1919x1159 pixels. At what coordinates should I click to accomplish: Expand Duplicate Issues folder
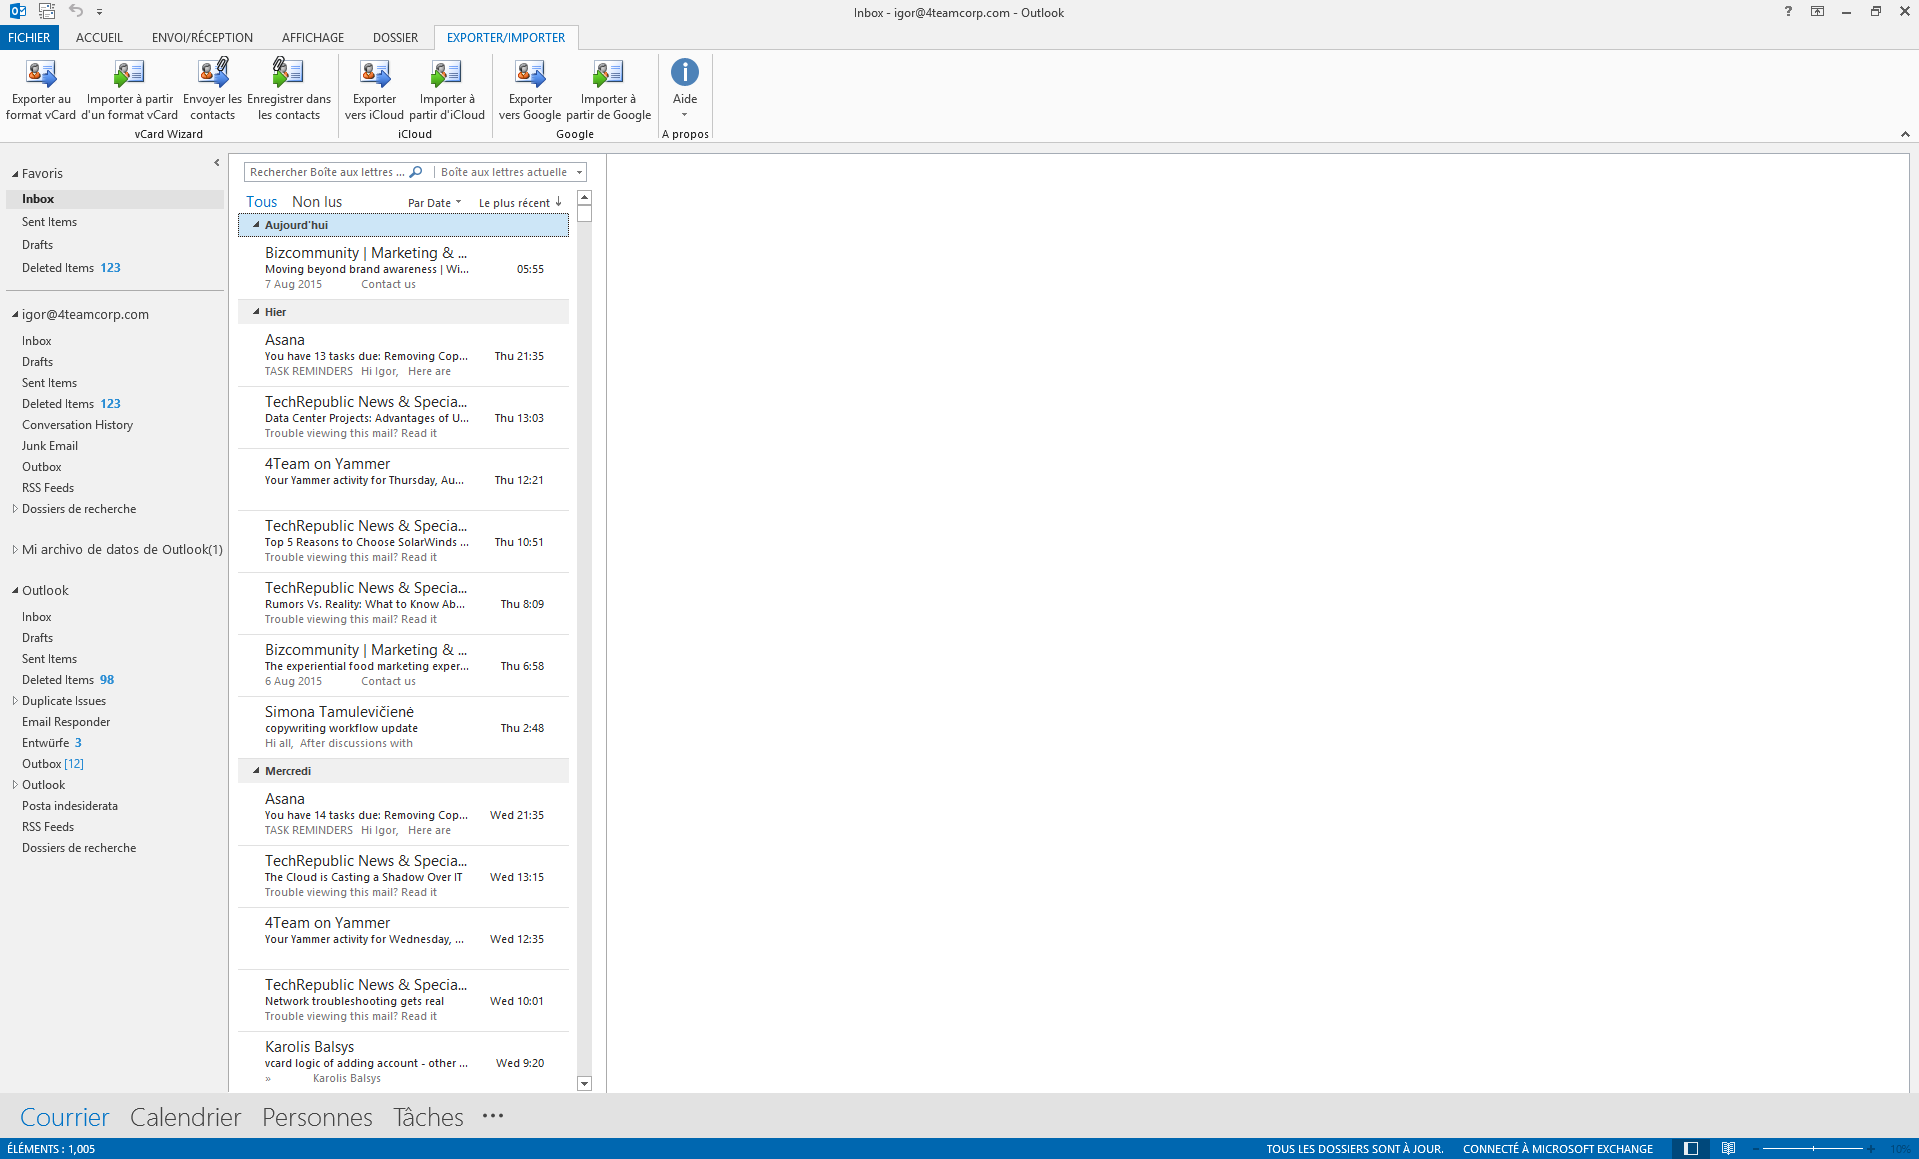[x=15, y=701]
